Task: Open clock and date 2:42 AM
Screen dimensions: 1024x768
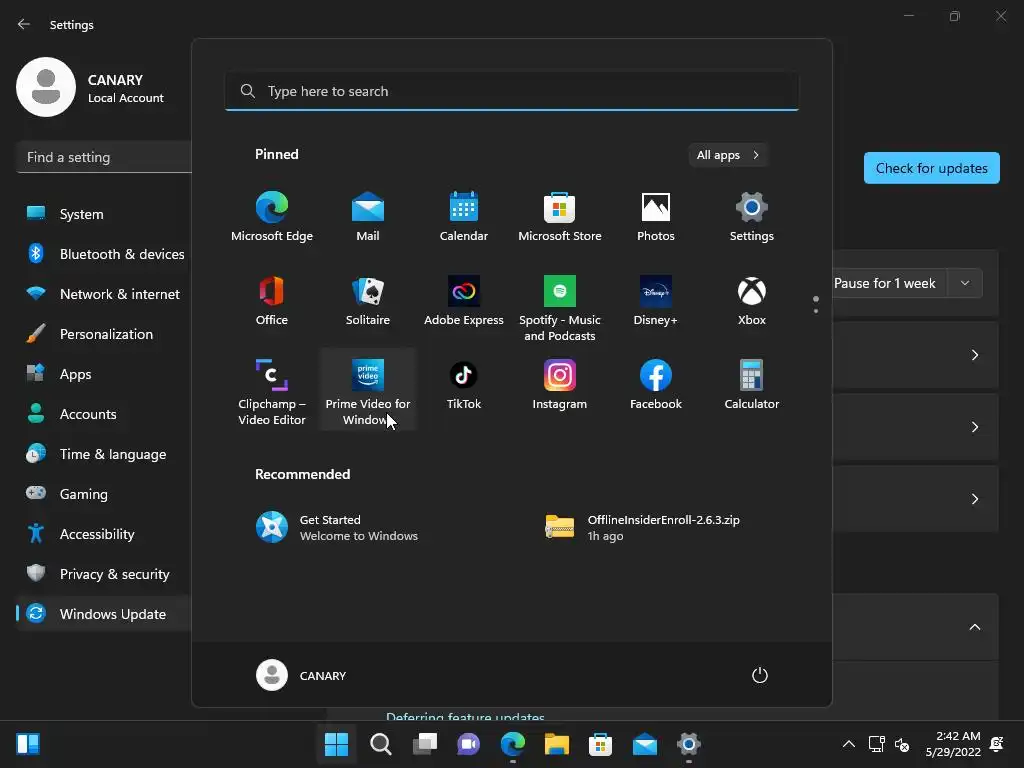Action: tap(953, 744)
